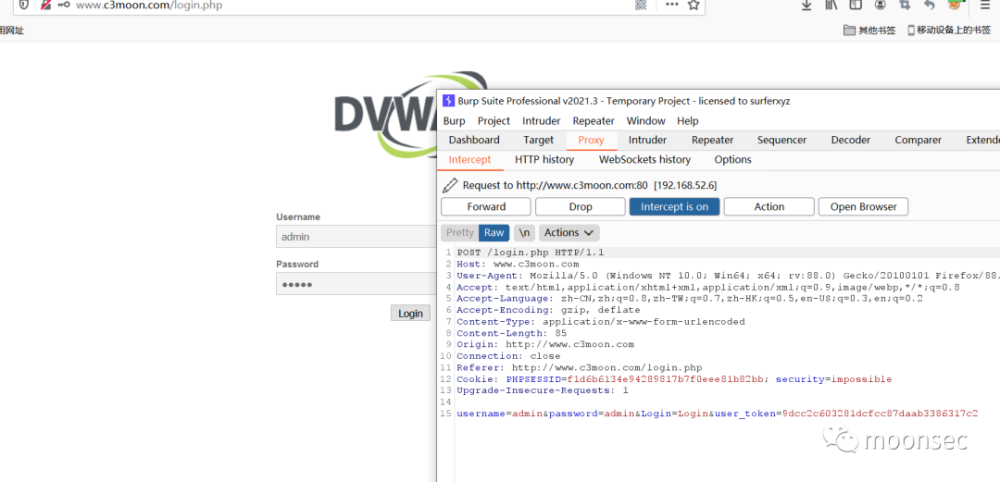Expand the Actions dropdown
Image resolution: width=1000 pixels, height=482 pixels.
tap(569, 233)
